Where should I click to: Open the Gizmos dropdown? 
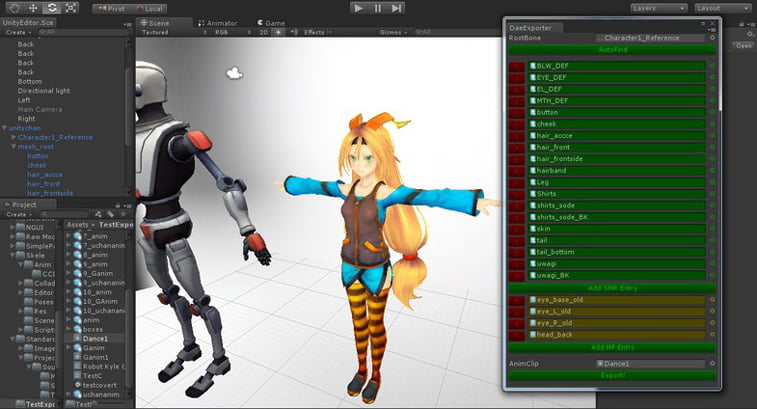click(x=393, y=32)
